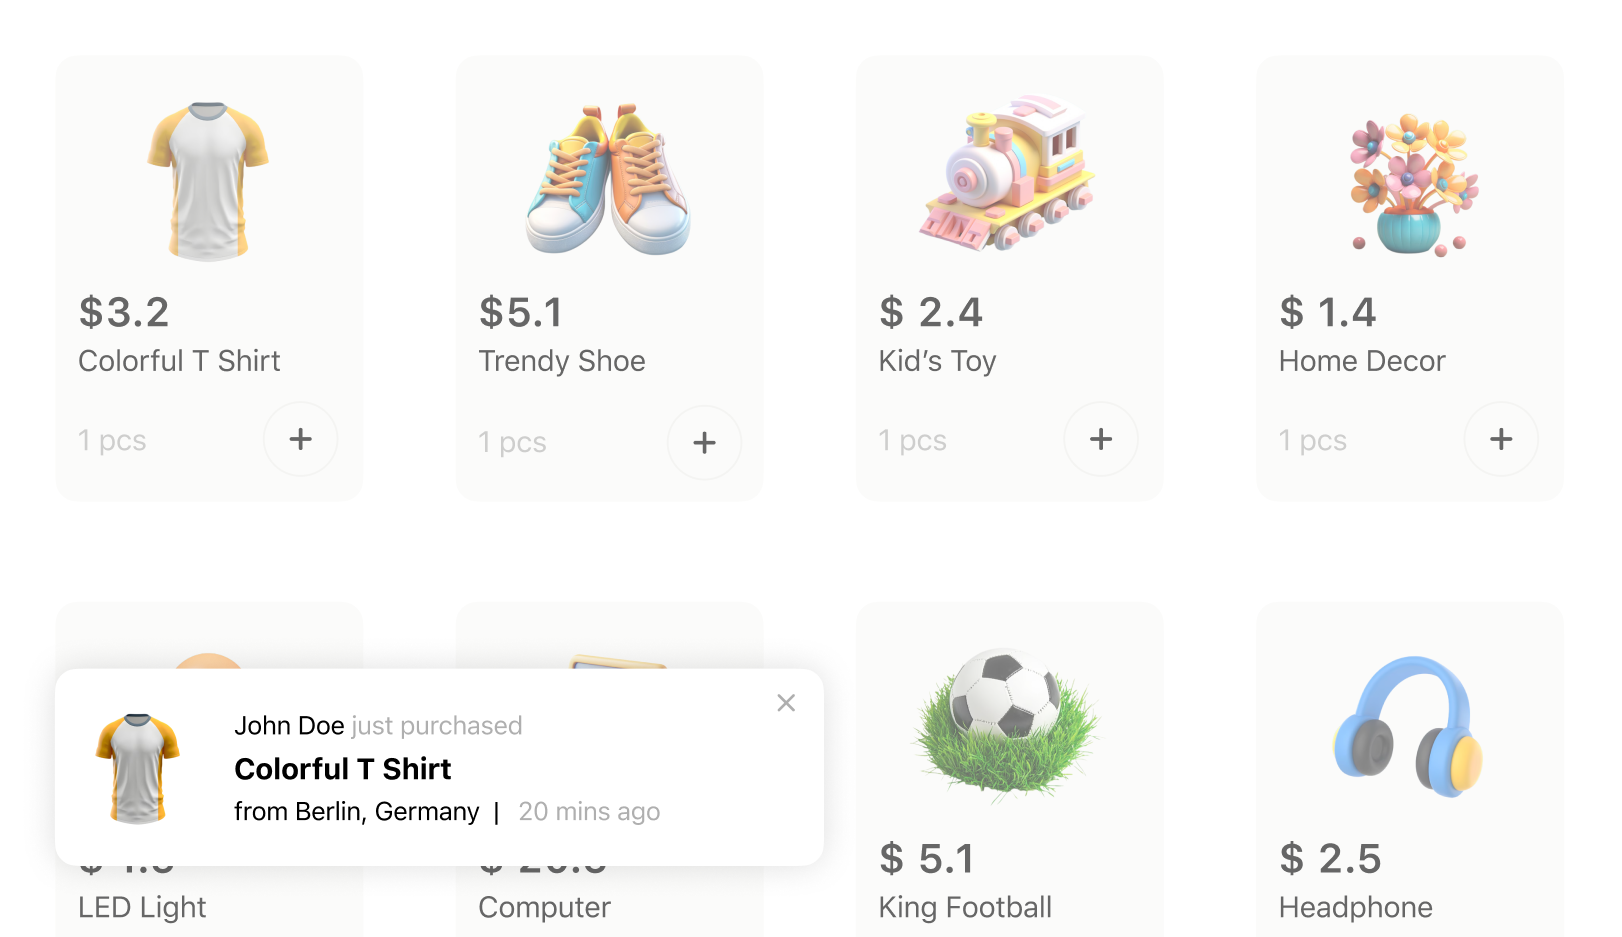1622x937 pixels.
Task: Click plus icon on Kid's Toy card
Action: tap(1101, 439)
